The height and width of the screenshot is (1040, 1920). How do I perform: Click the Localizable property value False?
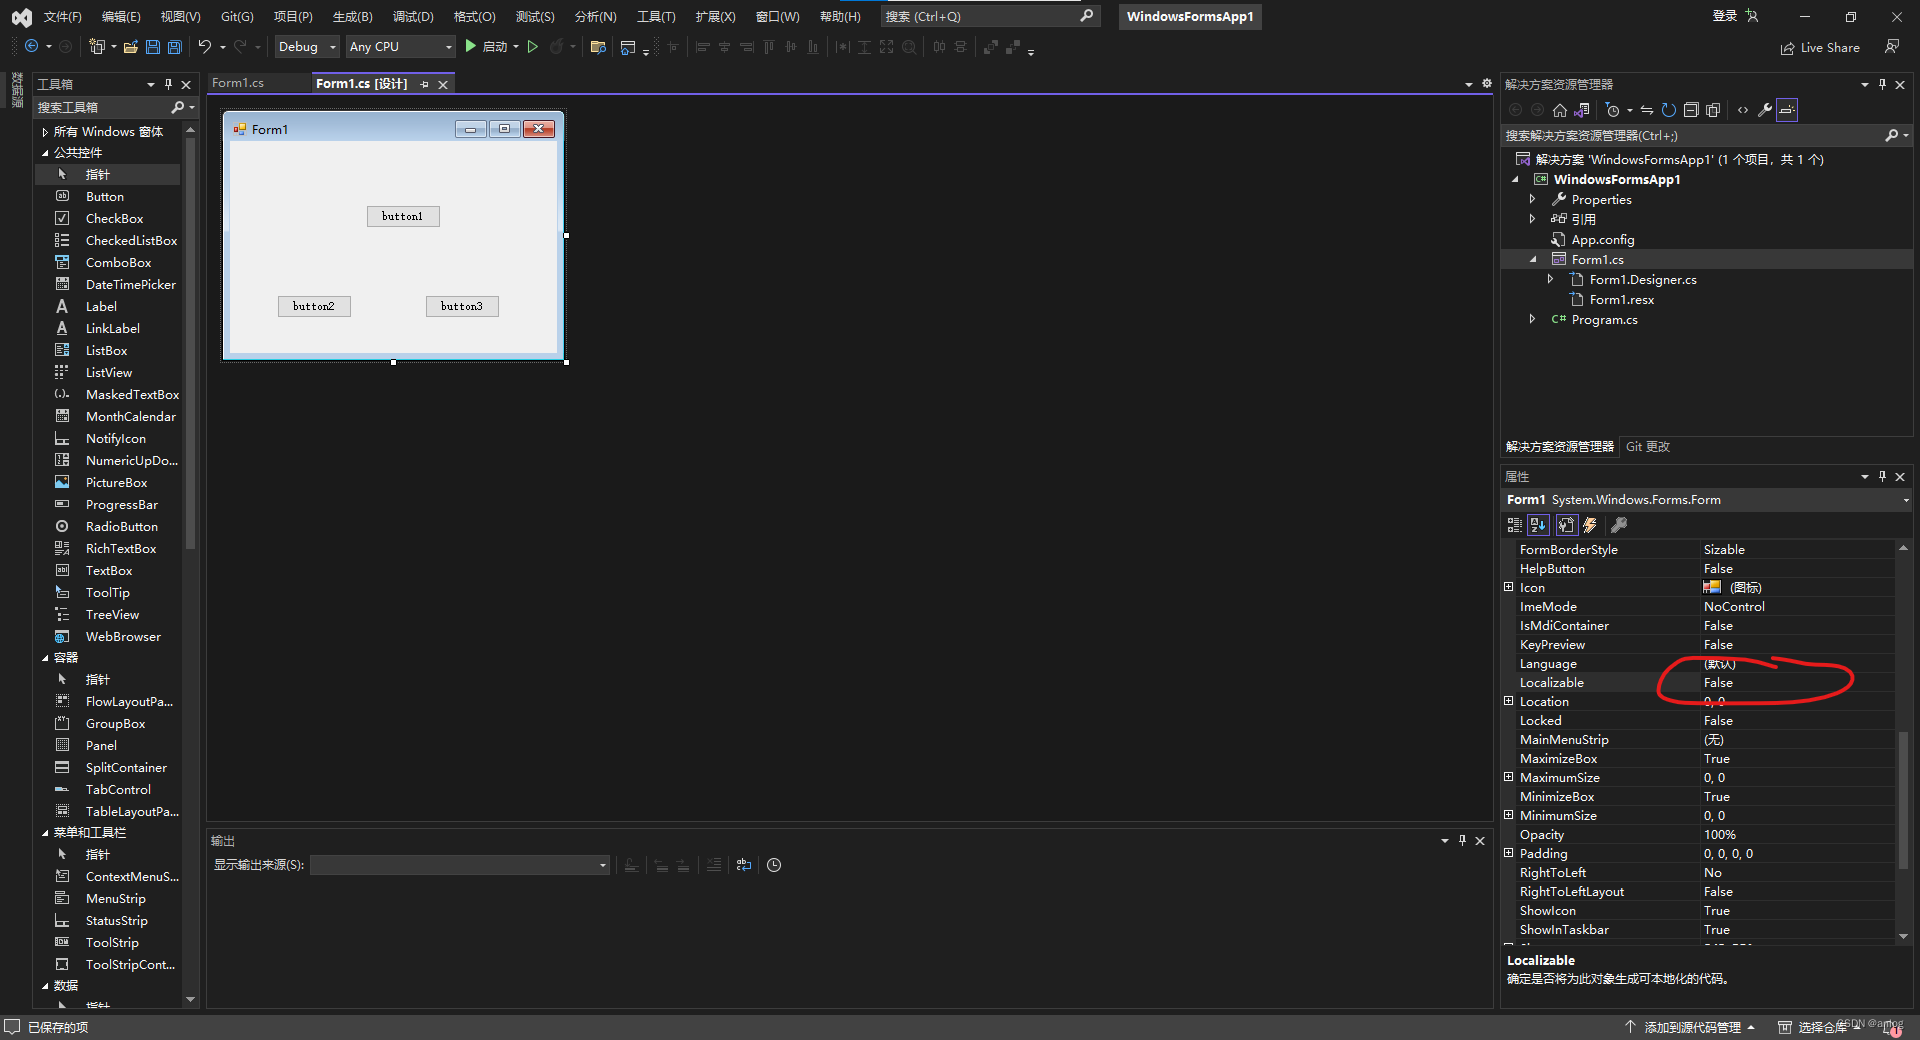click(x=1718, y=683)
